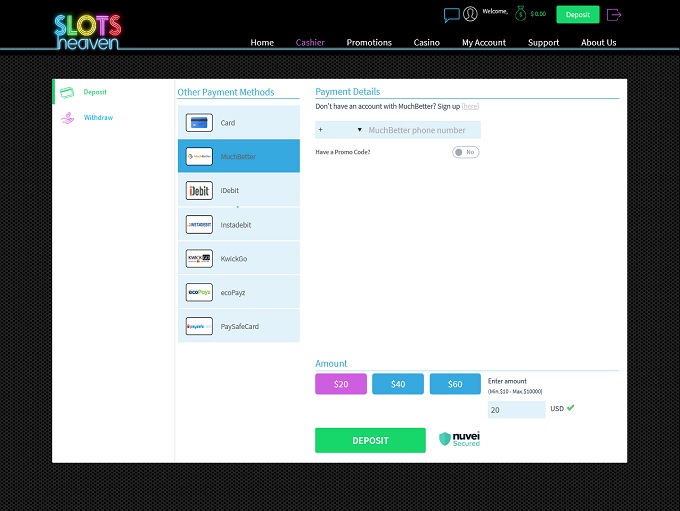Open the Cashier menu item
Image resolution: width=680 pixels, height=511 pixels.
[310, 43]
